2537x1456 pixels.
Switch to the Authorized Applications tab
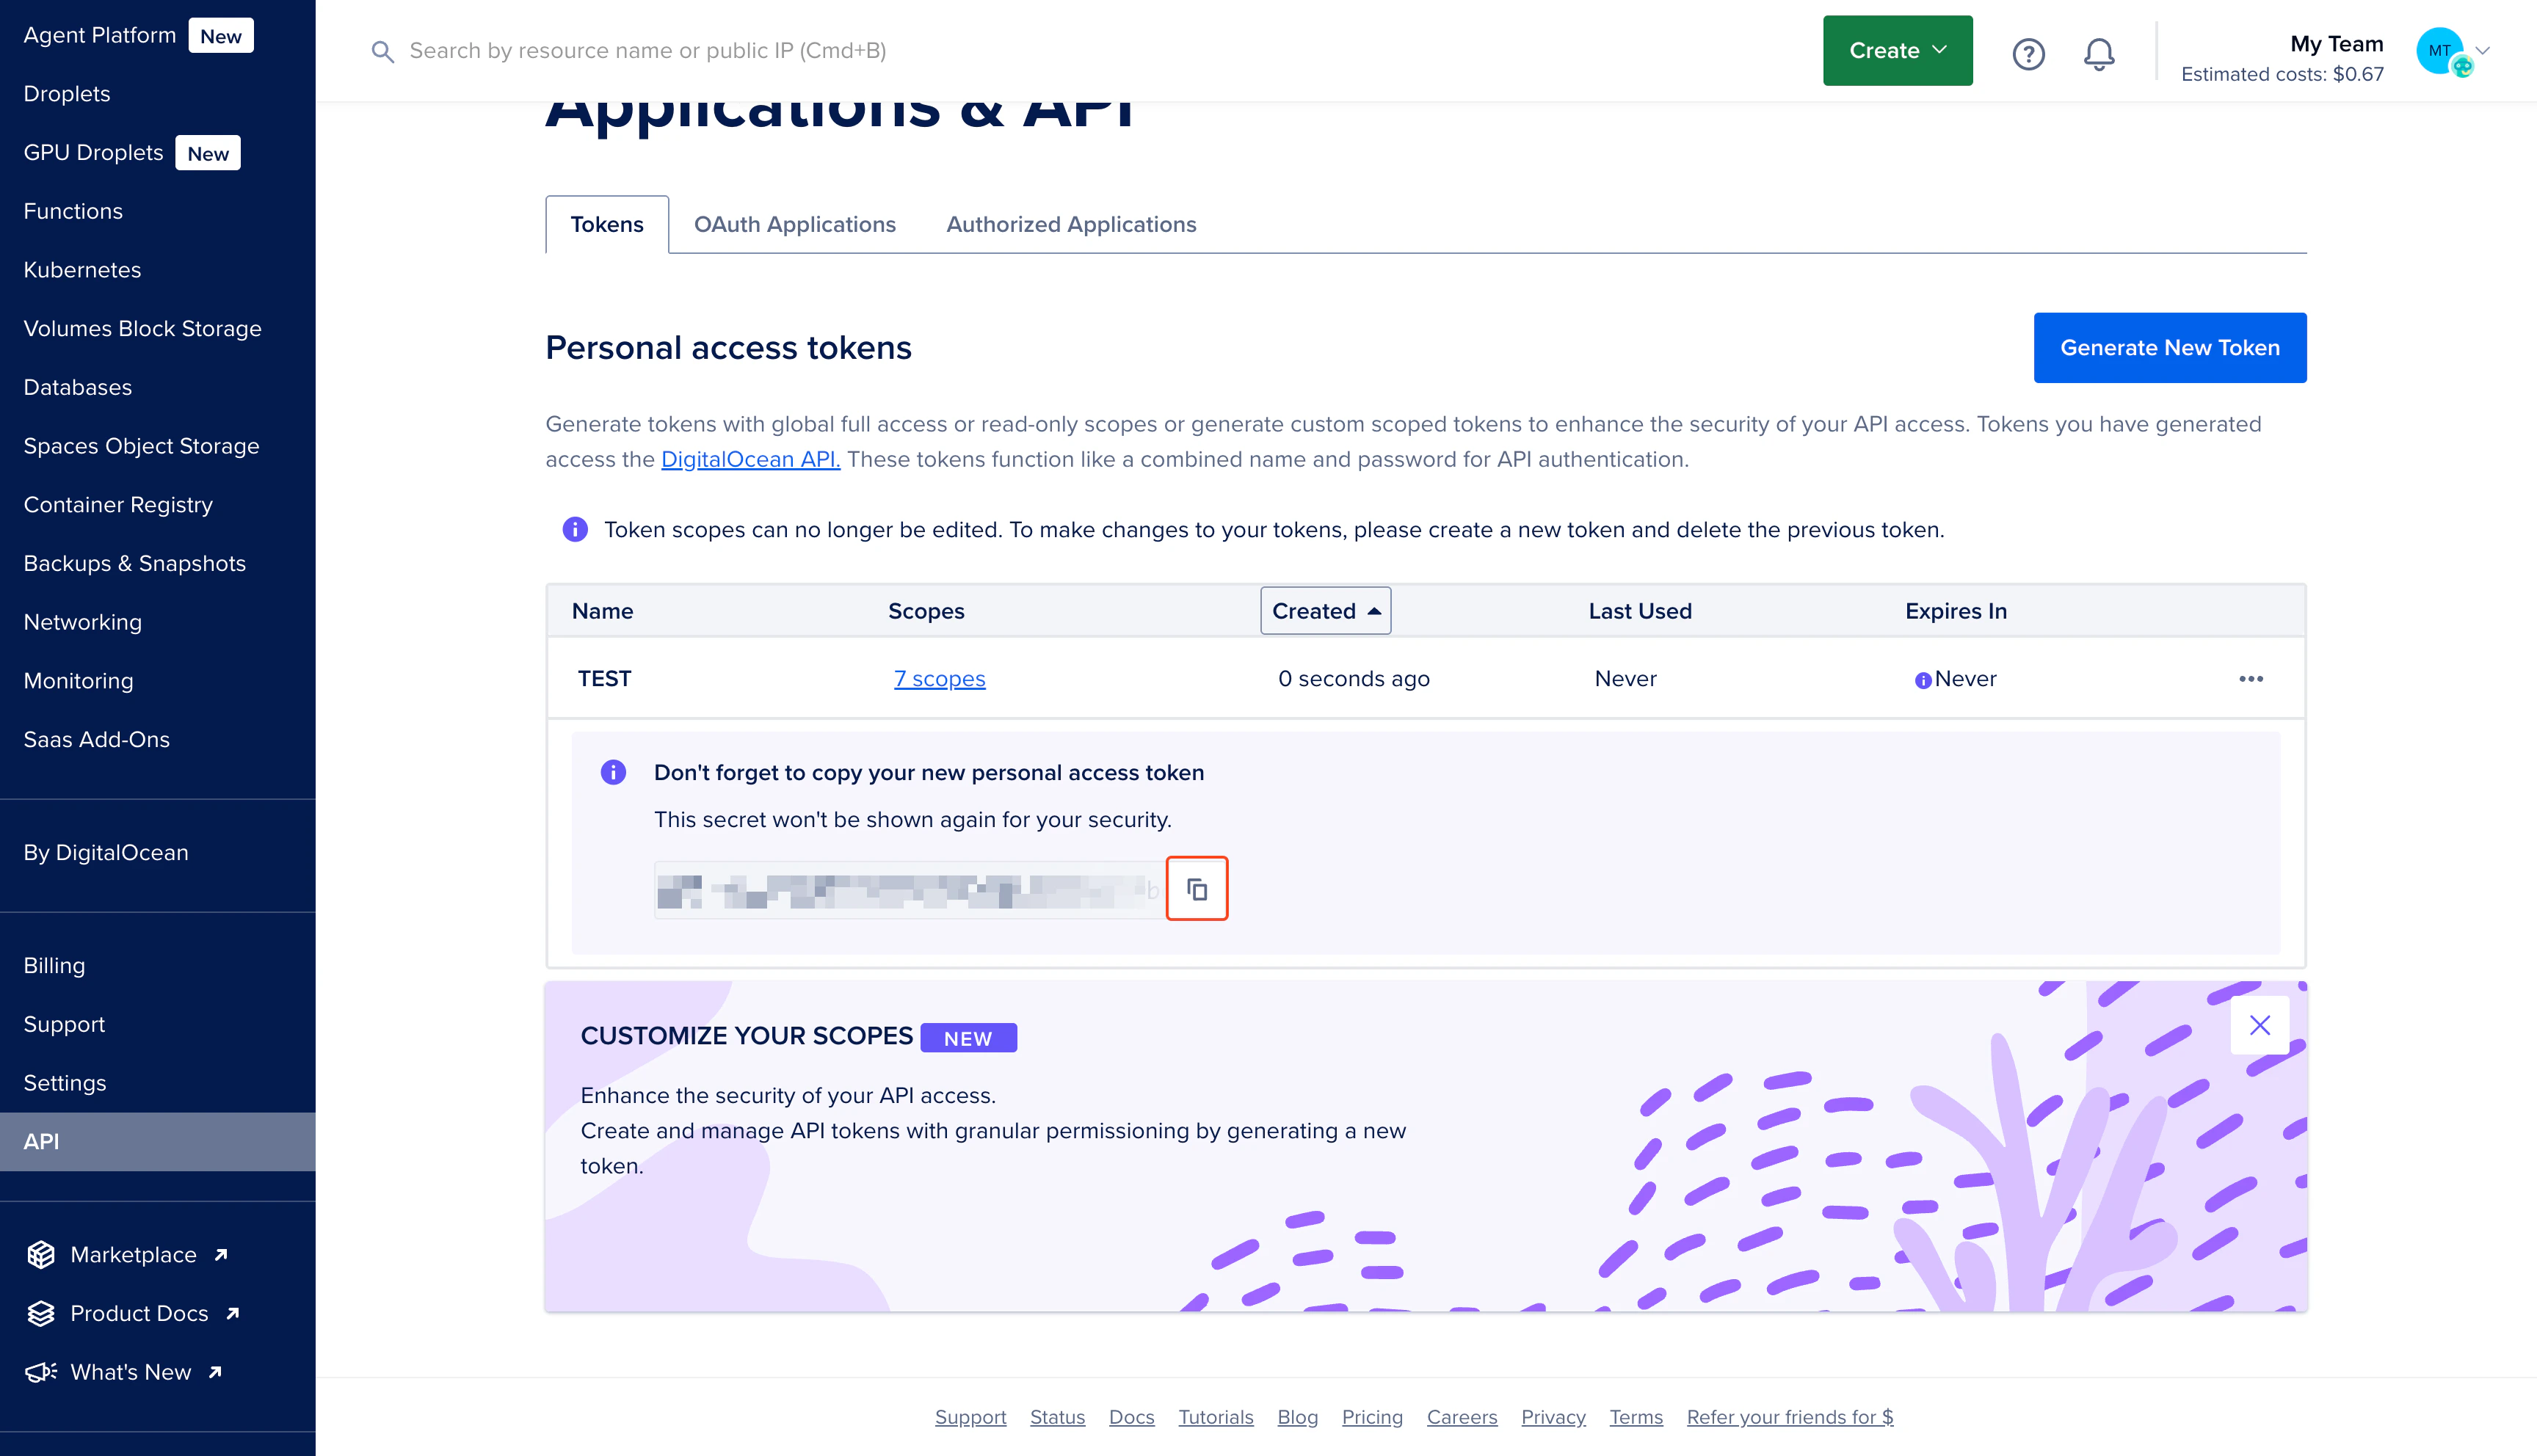point(1071,224)
